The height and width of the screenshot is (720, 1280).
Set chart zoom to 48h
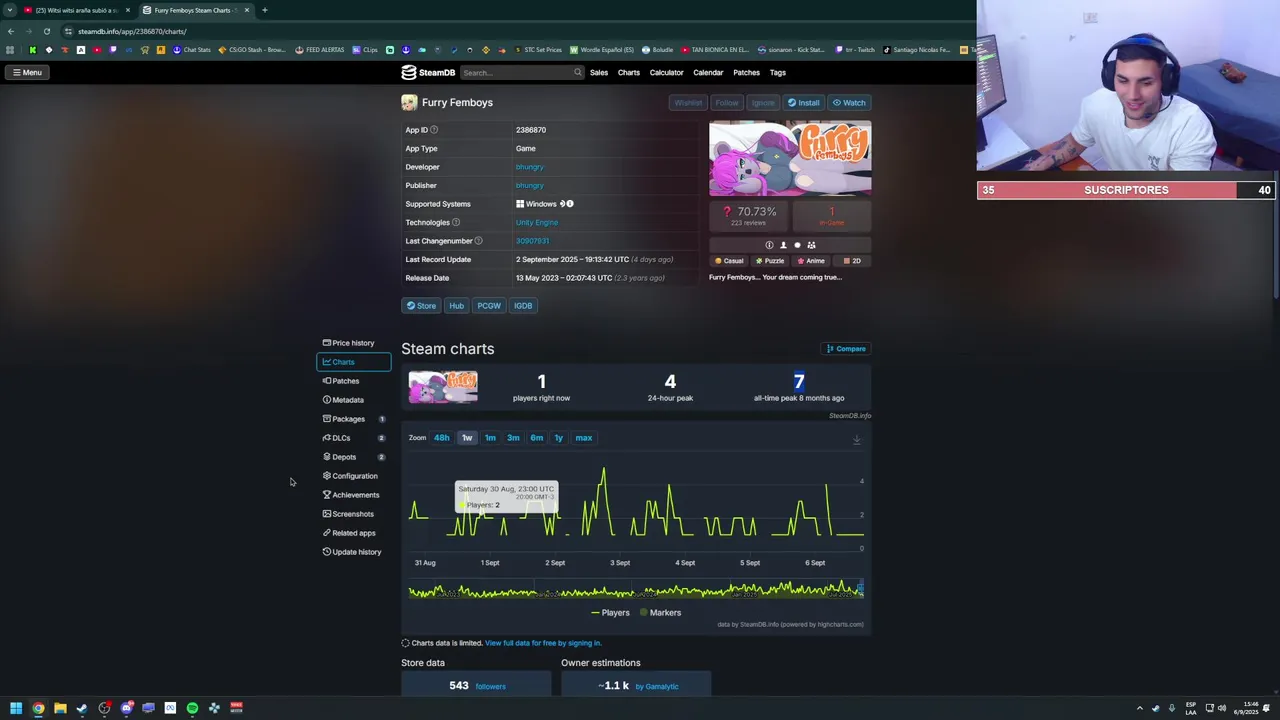[441, 438]
